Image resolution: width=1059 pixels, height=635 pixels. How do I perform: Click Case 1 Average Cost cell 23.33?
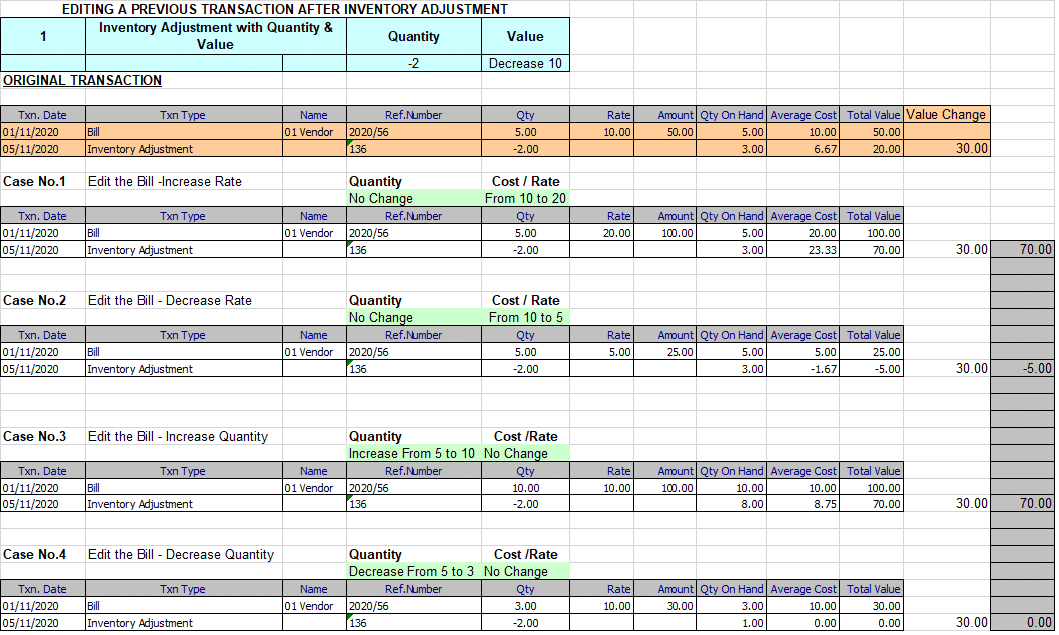click(x=803, y=250)
